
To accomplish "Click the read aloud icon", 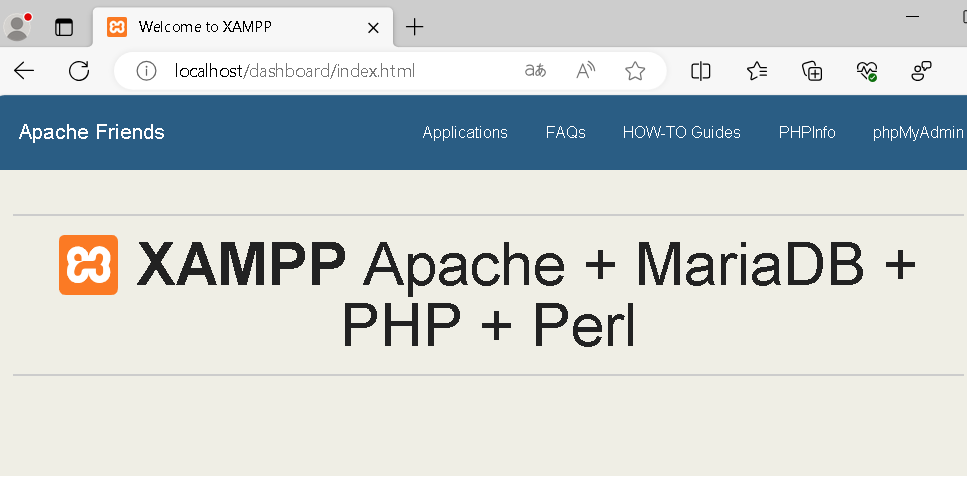I will tap(586, 71).
